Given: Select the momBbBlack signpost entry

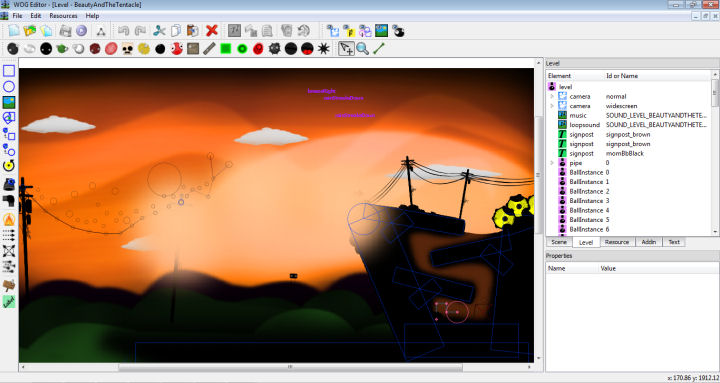Looking at the screenshot, I should coord(629,153).
